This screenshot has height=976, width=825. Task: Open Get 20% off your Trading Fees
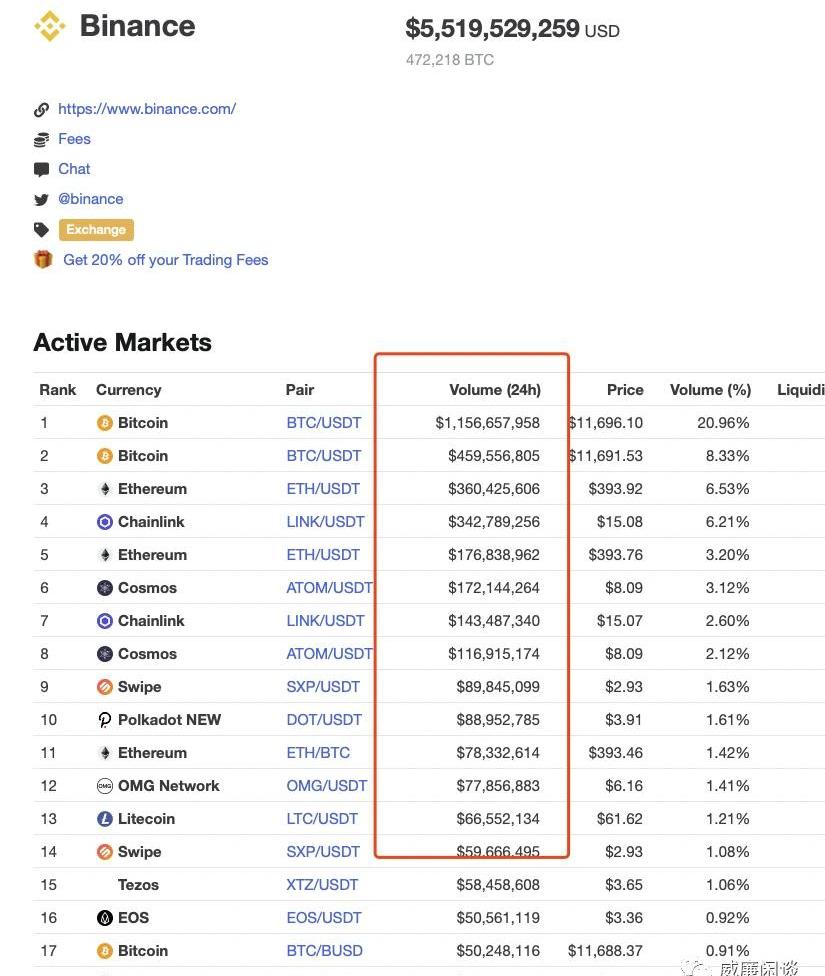pos(165,260)
